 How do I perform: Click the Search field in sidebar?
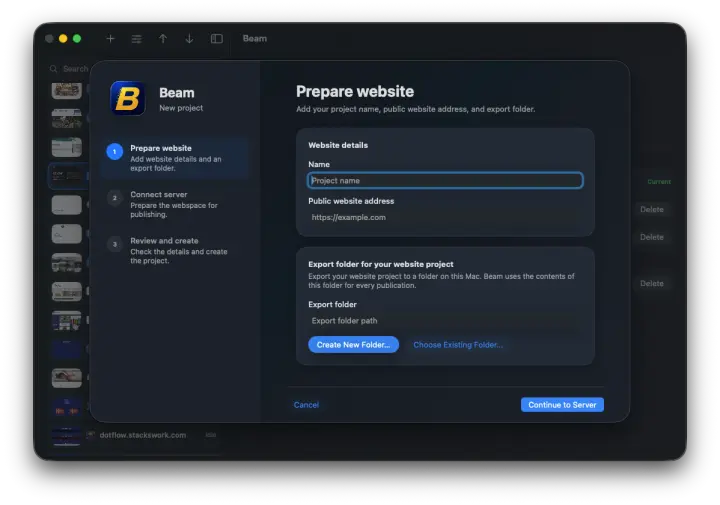click(x=70, y=69)
